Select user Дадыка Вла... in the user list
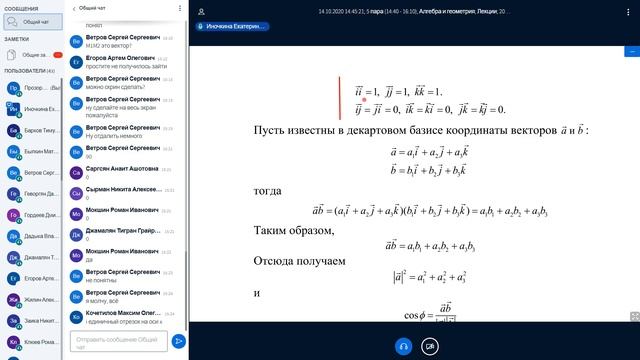The height and width of the screenshot is (360, 640). (33, 236)
